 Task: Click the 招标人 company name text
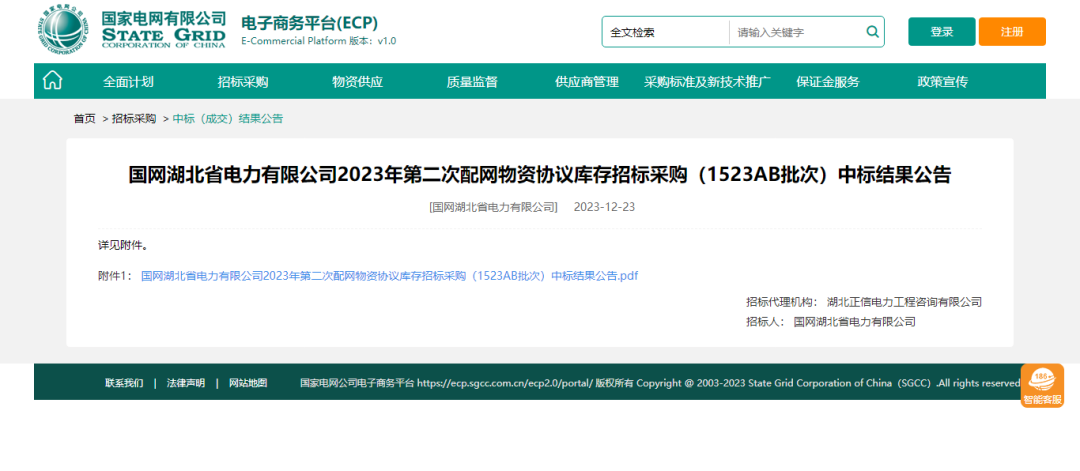855,321
